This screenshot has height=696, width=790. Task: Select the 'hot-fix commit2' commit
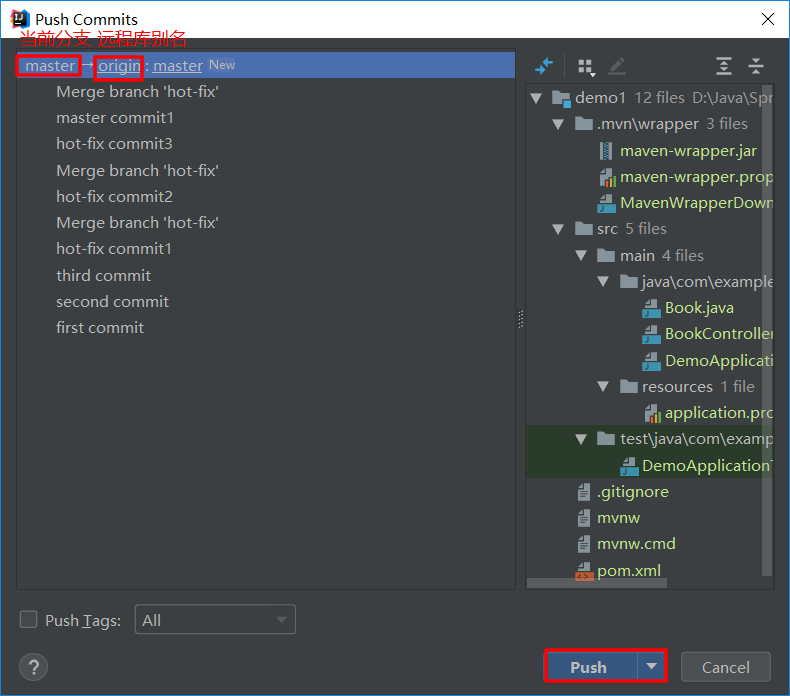pyautogui.click(x=114, y=197)
